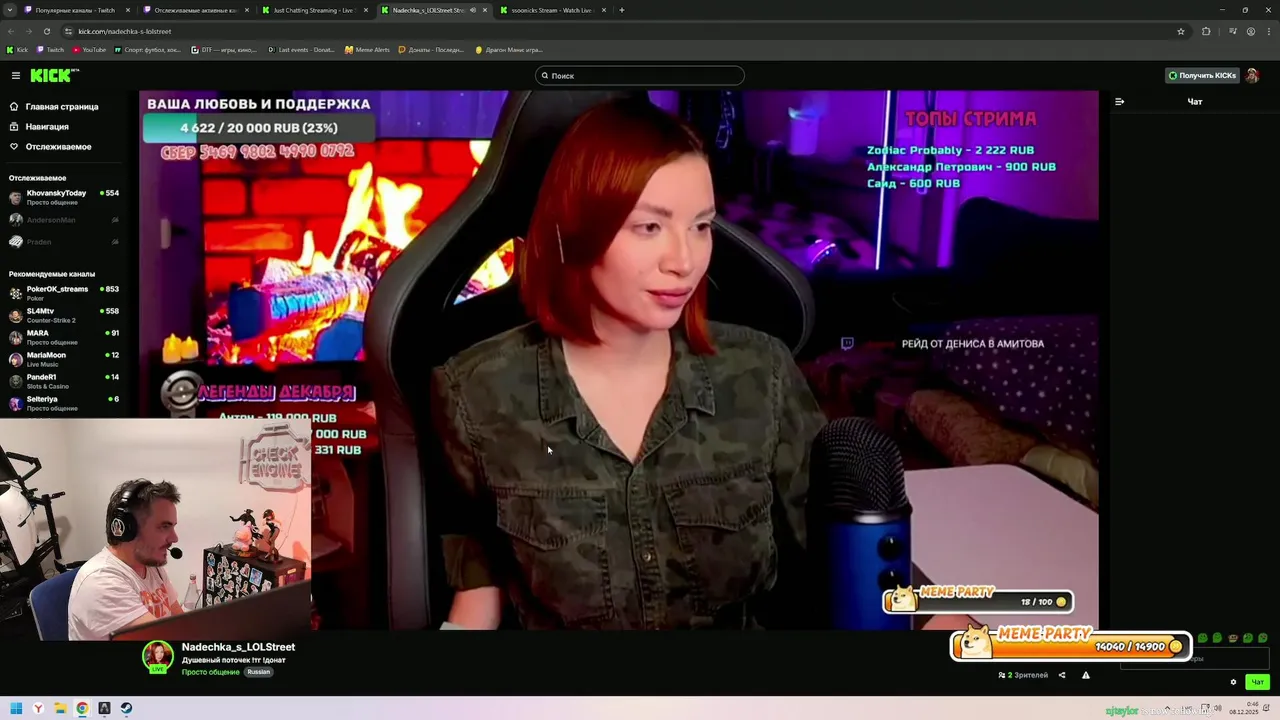The height and width of the screenshot is (720, 1280).
Task: Open MARA recommended channel
Action: 64,337
